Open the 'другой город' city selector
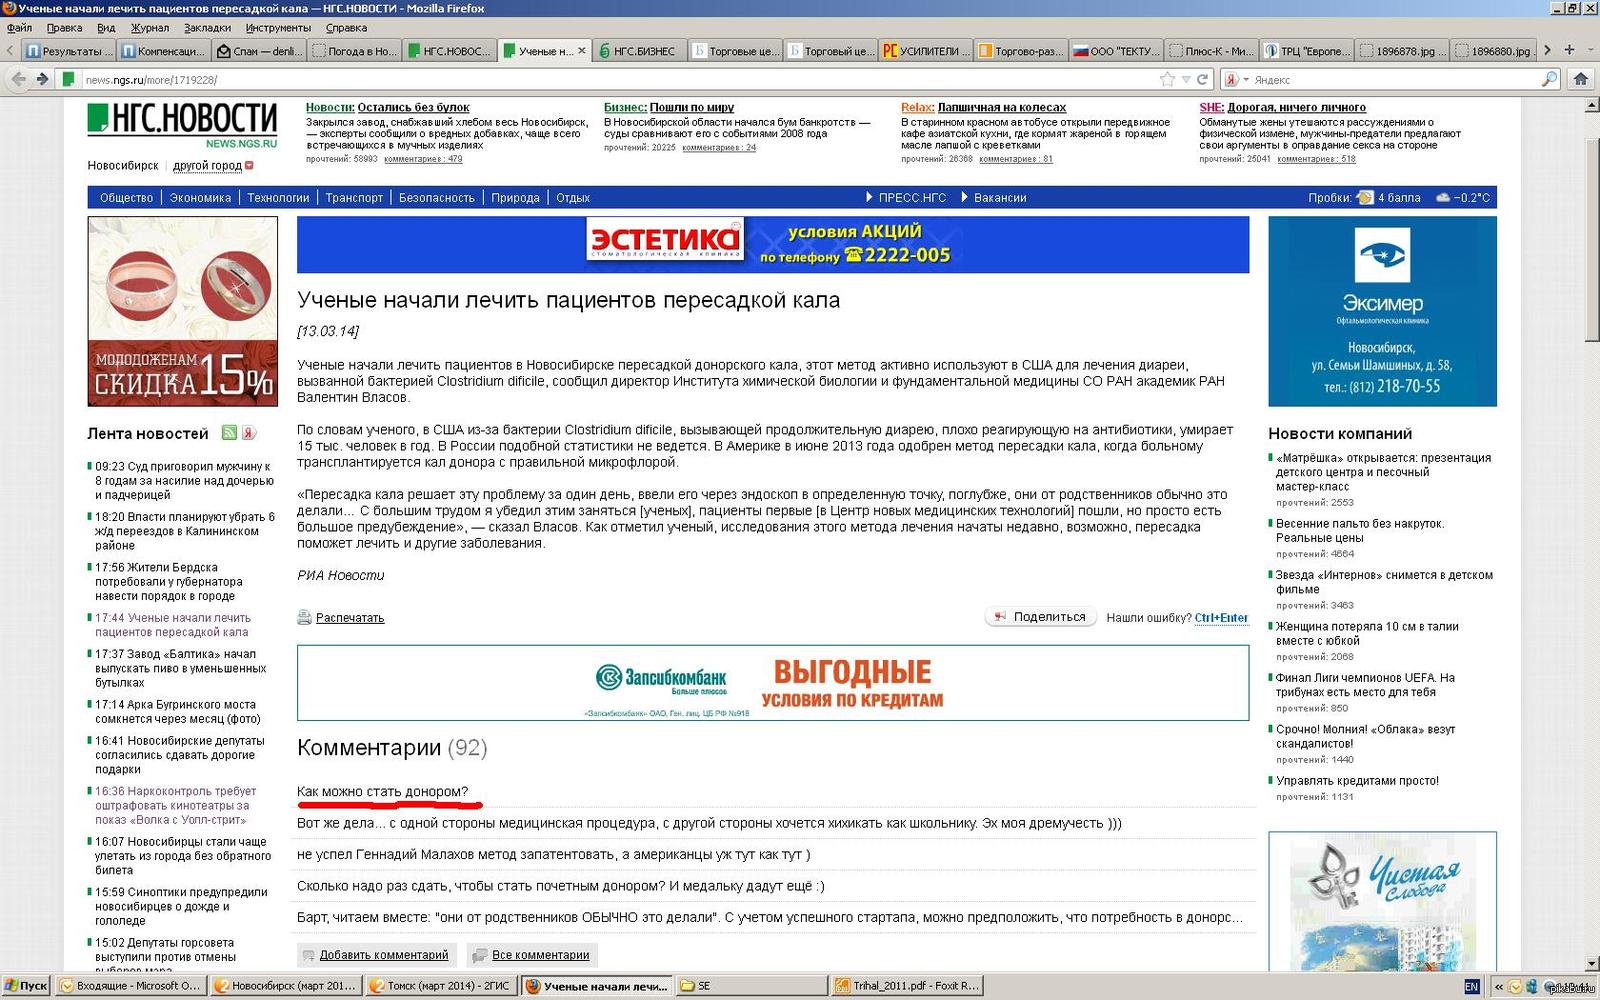This screenshot has width=1600, height=1000. pyautogui.click(x=208, y=166)
